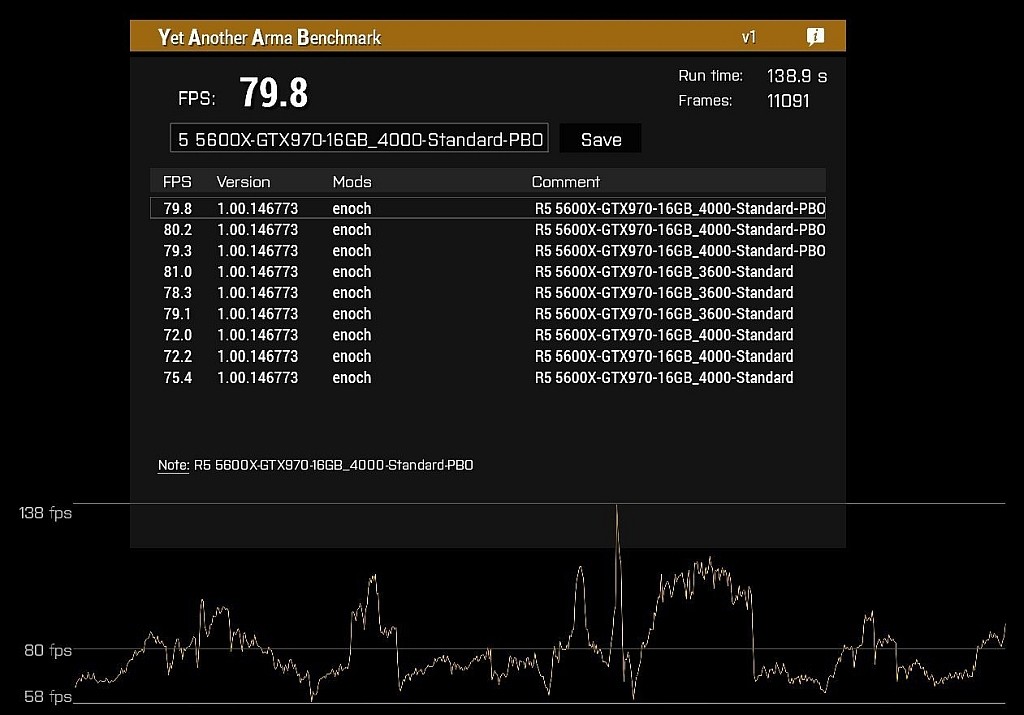
Task: Select the 72.2 FPS result row
Action: 488,357
